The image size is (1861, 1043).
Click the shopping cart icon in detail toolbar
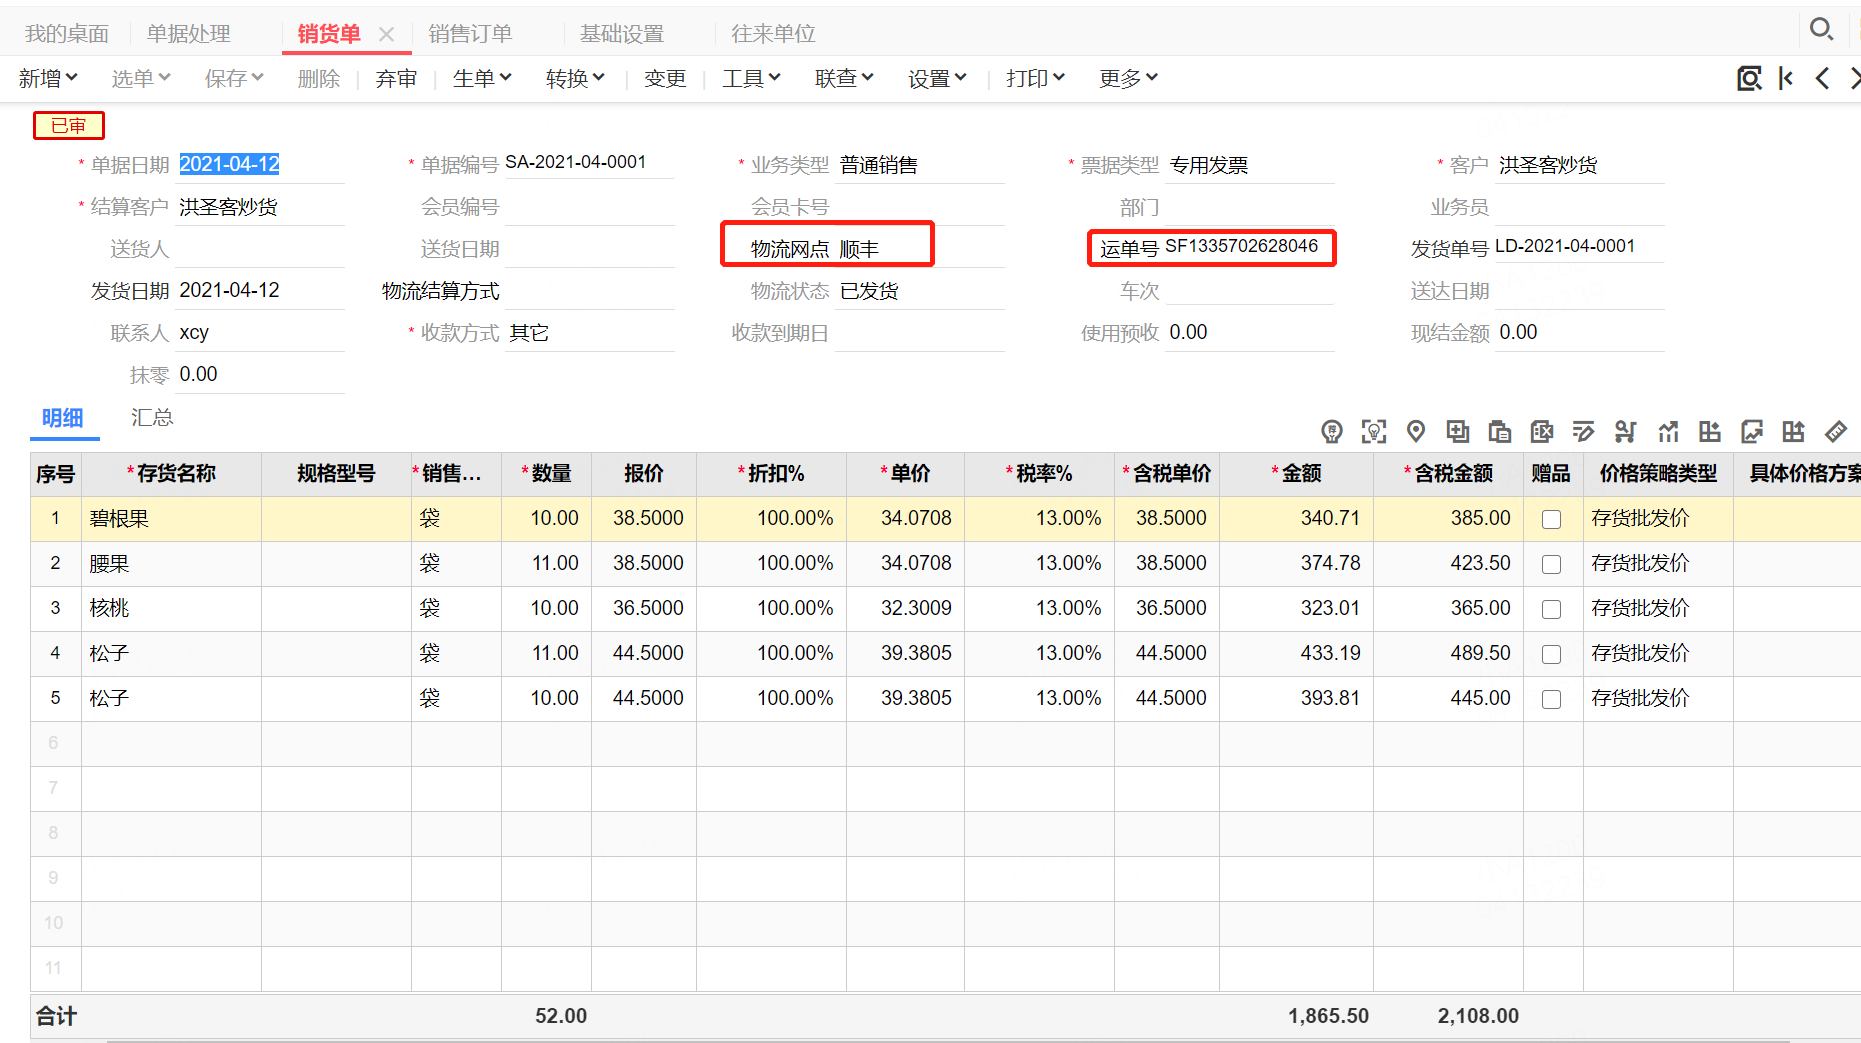(x=1625, y=431)
